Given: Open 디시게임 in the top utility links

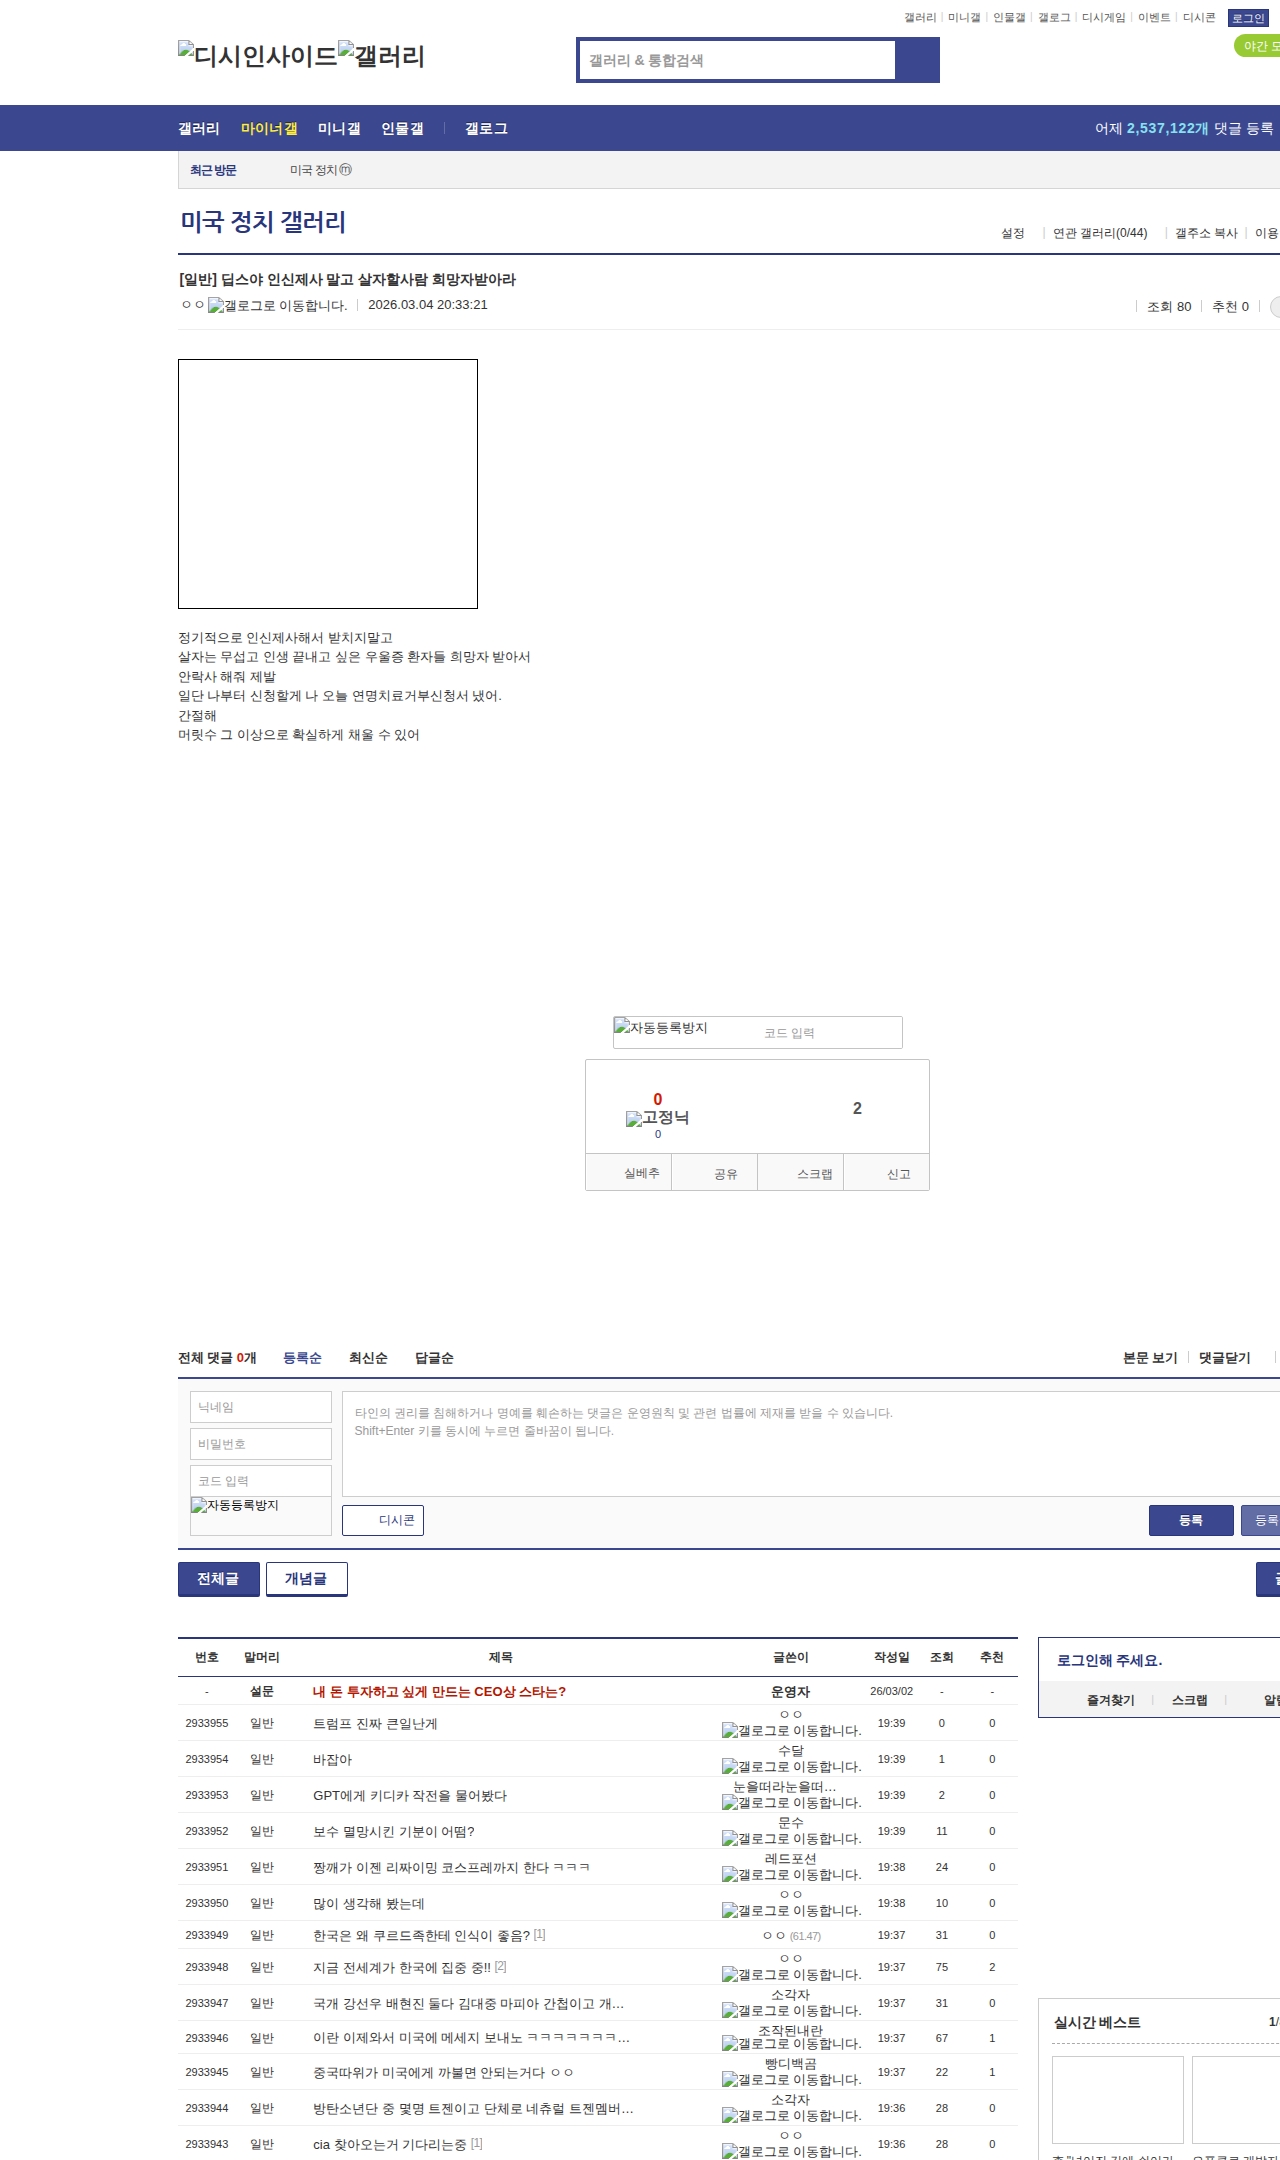Looking at the screenshot, I should (1103, 18).
